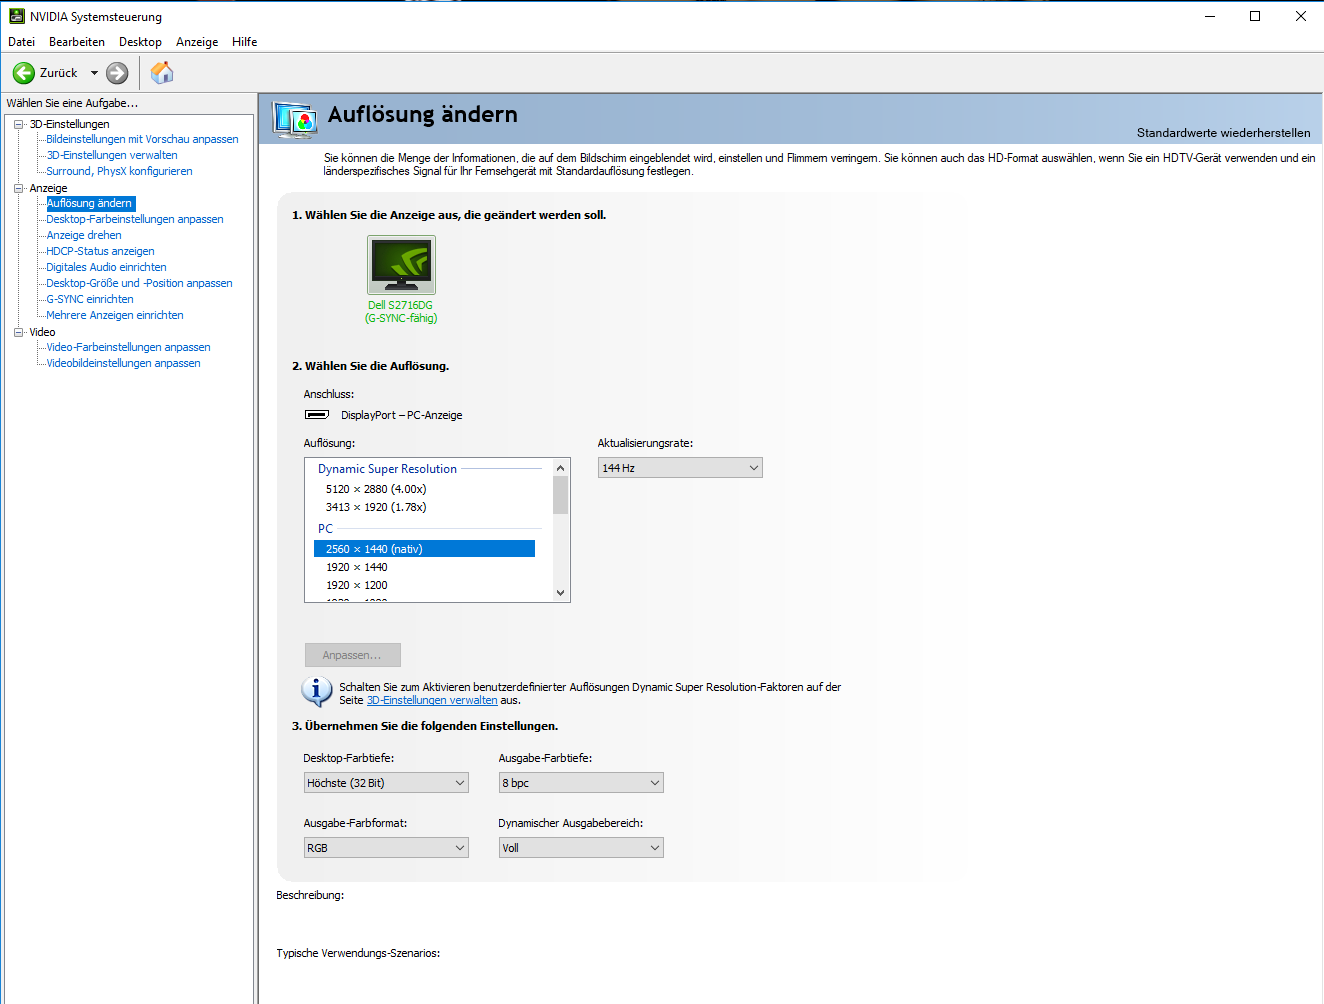
Task: Open the Bearbeiten menu
Action: 77,42
